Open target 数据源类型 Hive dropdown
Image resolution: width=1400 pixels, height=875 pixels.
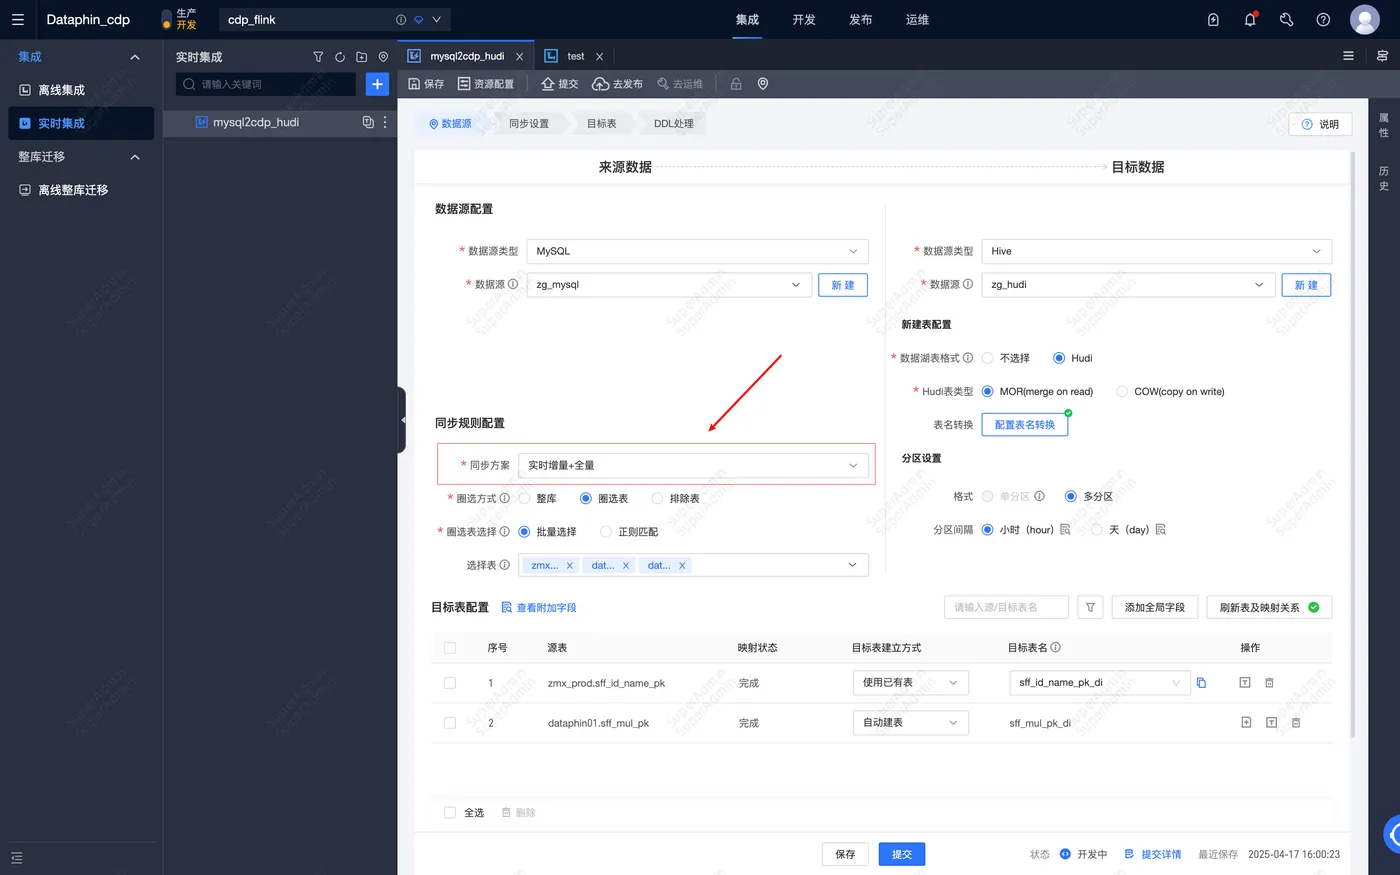click(x=1156, y=251)
